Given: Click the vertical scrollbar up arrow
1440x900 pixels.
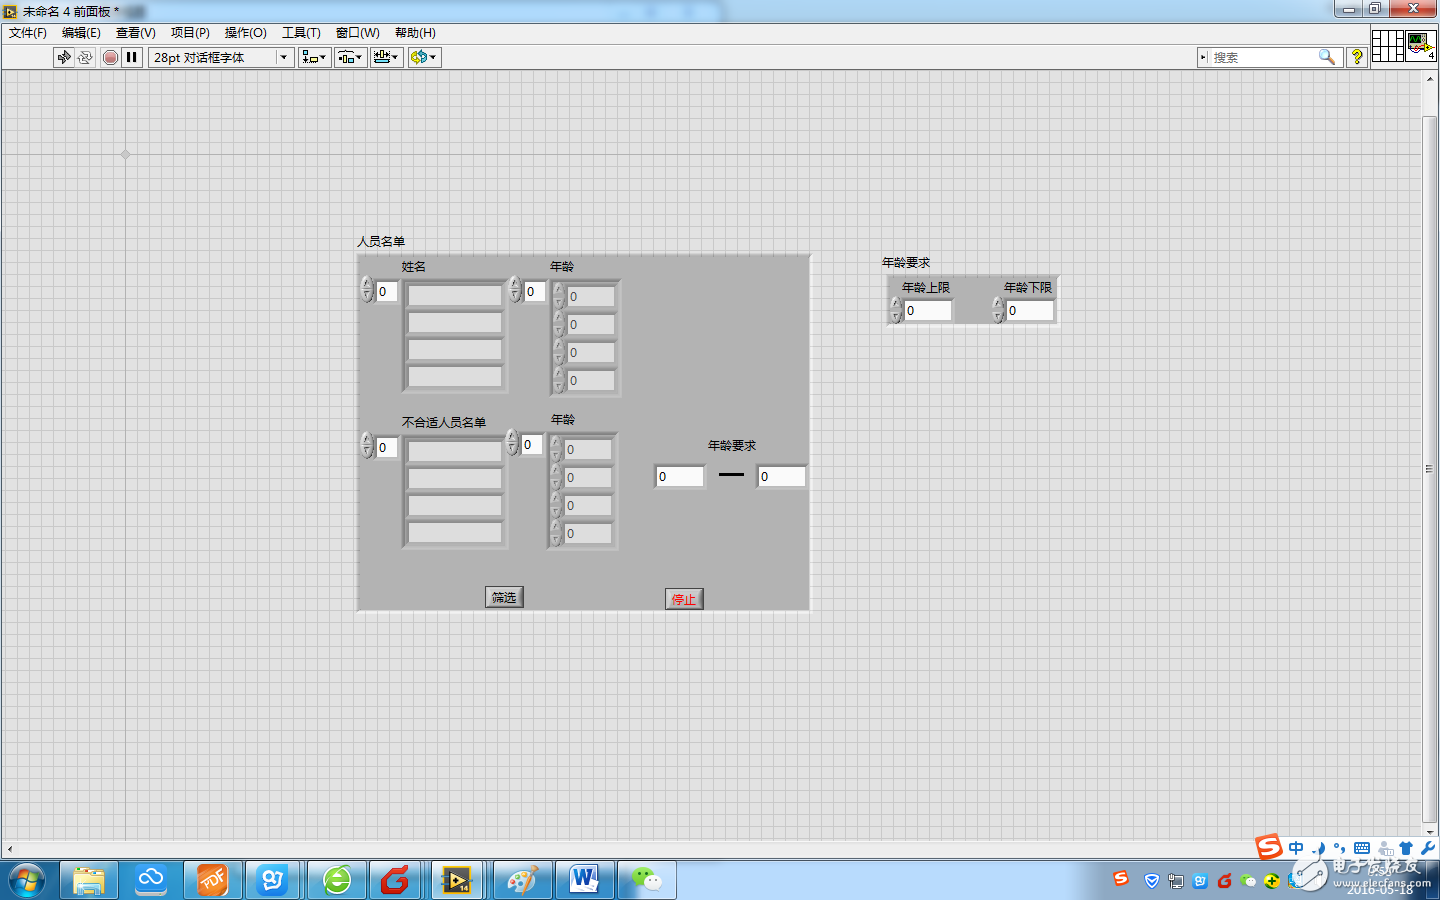Looking at the screenshot, I should 1429,80.
